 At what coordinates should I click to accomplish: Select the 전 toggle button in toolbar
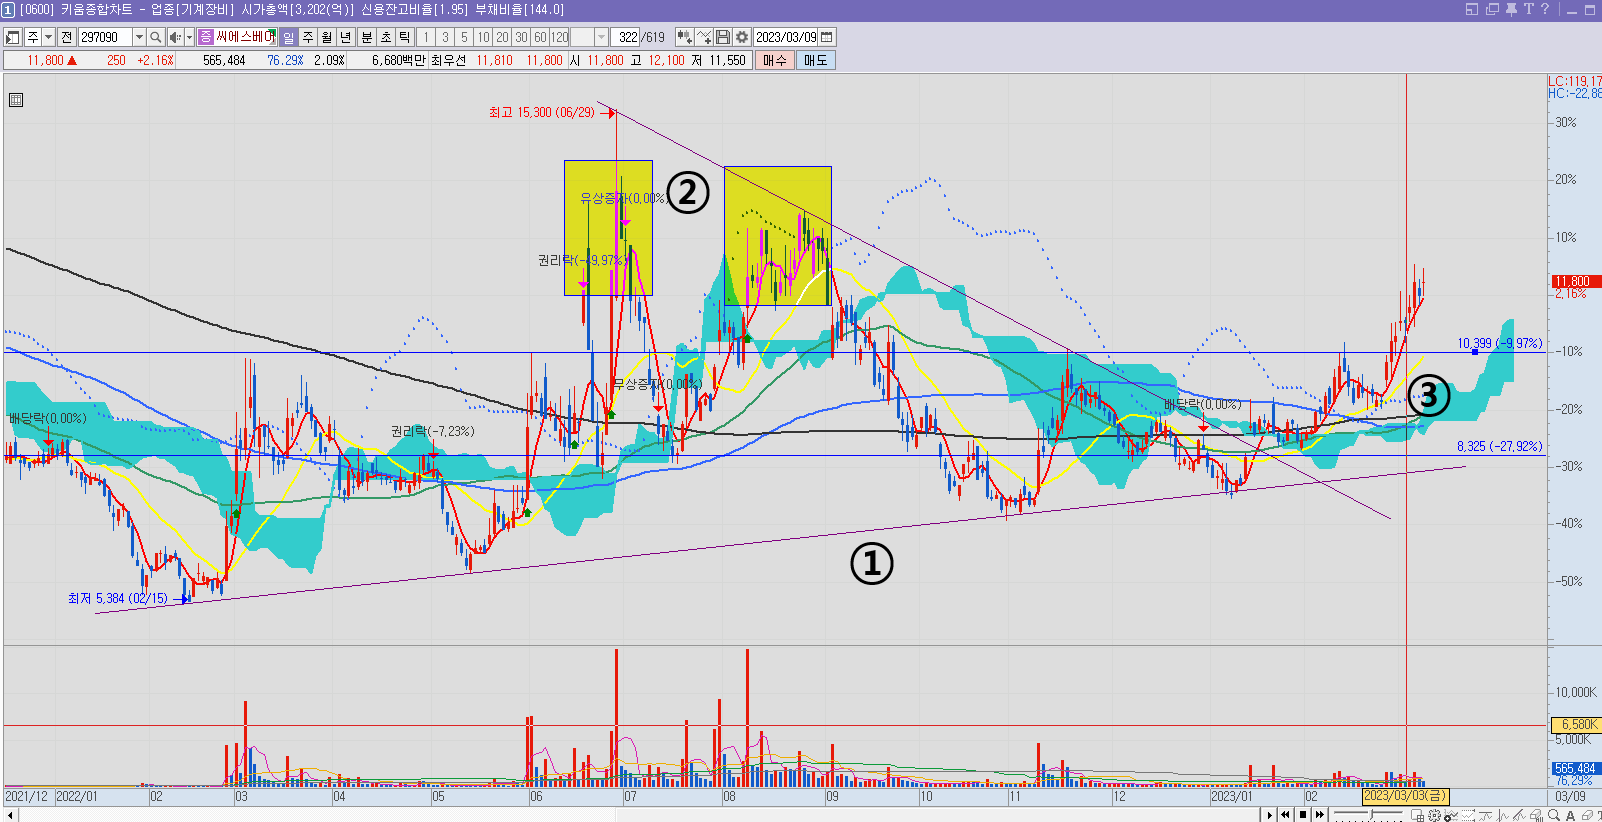click(66, 37)
